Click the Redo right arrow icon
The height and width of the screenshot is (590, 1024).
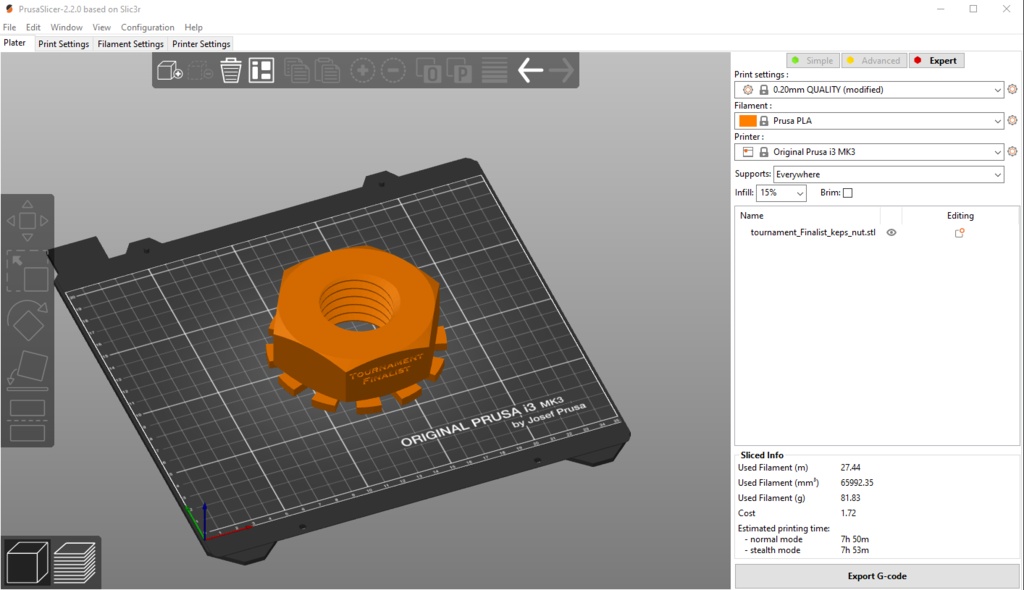561,71
